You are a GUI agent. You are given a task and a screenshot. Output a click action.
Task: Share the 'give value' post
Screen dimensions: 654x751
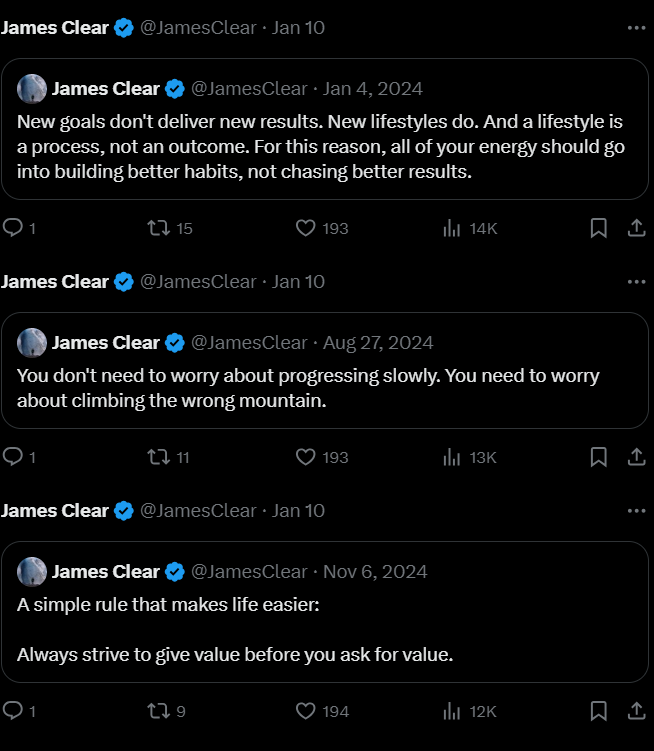[636, 711]
